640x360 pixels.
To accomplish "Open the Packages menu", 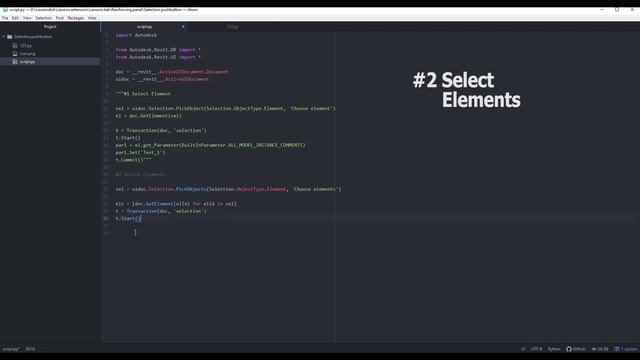I will pos(76,18).
